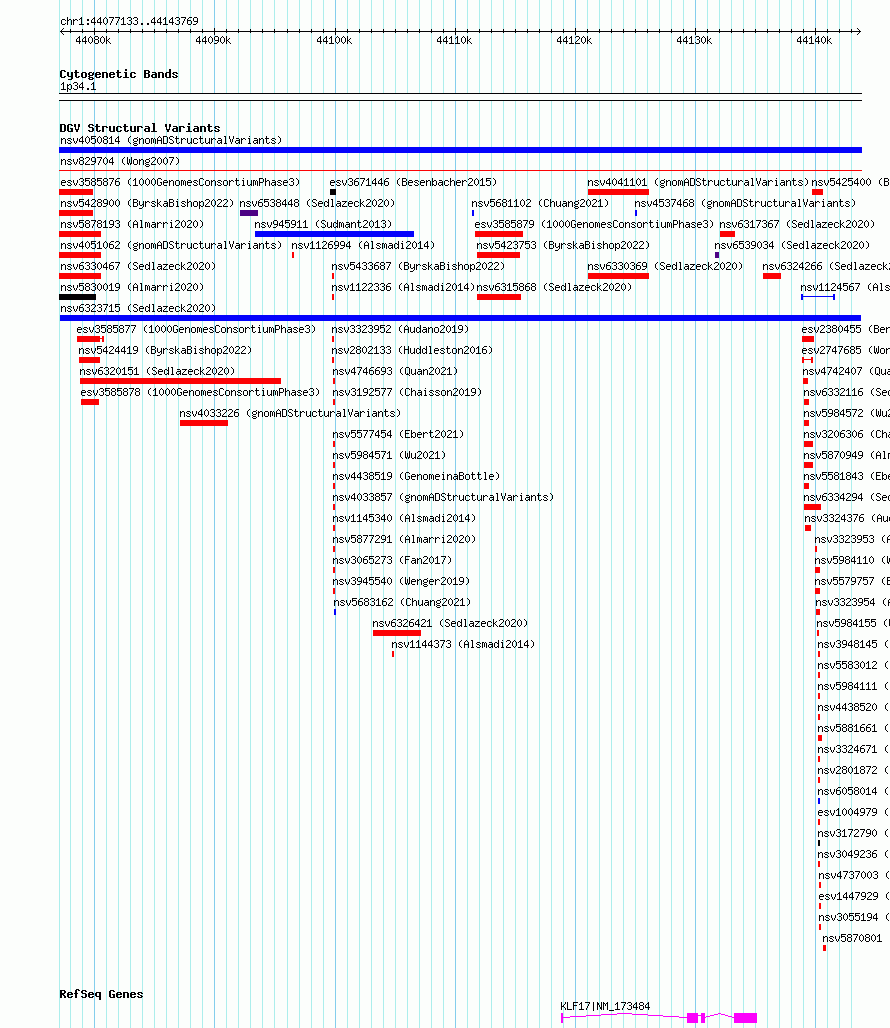This screenshot has height=1028, width=890.
Task: Open nsv5433687 (ByrskaBishop2022) label
Action: [x=418, y=266]
